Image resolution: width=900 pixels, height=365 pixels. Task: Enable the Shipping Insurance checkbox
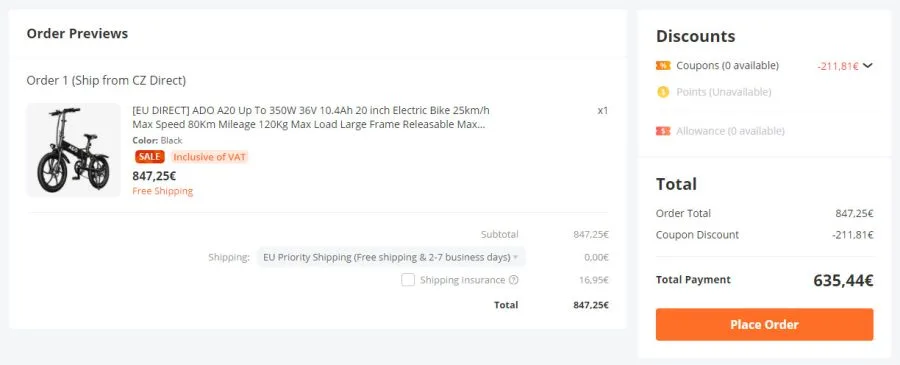click(x=408, y=280)
